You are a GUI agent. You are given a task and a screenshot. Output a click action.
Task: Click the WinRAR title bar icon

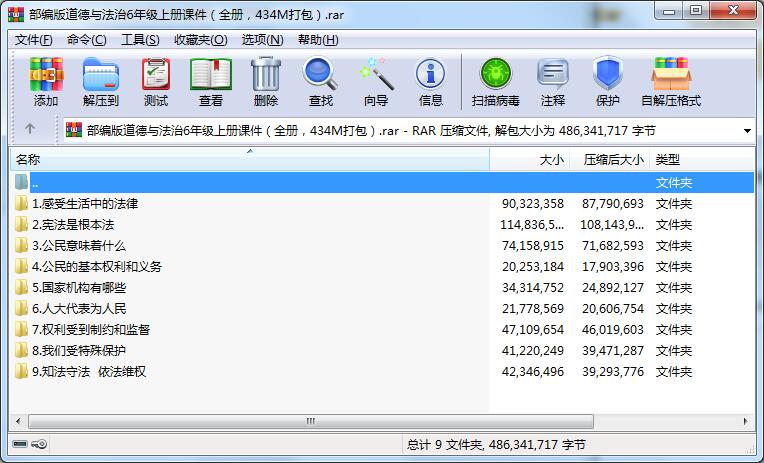(16, 15)
